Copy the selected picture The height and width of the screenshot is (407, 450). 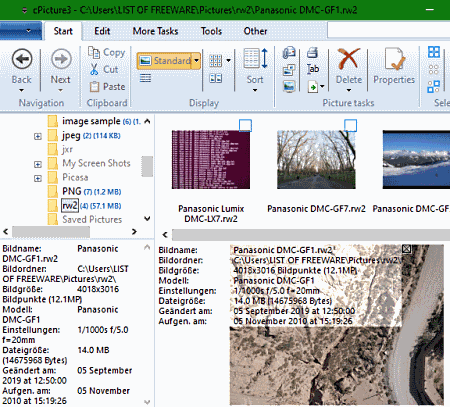(x=106, y=52)
